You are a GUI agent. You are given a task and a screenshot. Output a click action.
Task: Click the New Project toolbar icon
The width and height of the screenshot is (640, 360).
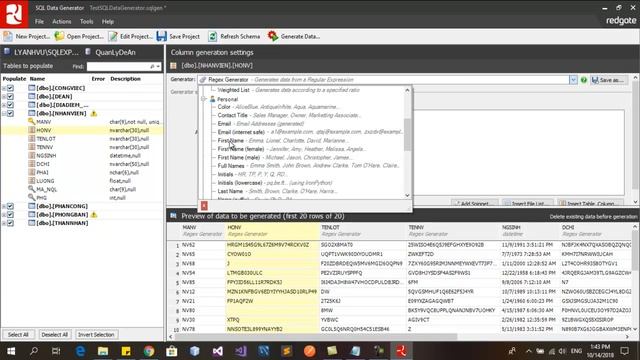point(8,36)
